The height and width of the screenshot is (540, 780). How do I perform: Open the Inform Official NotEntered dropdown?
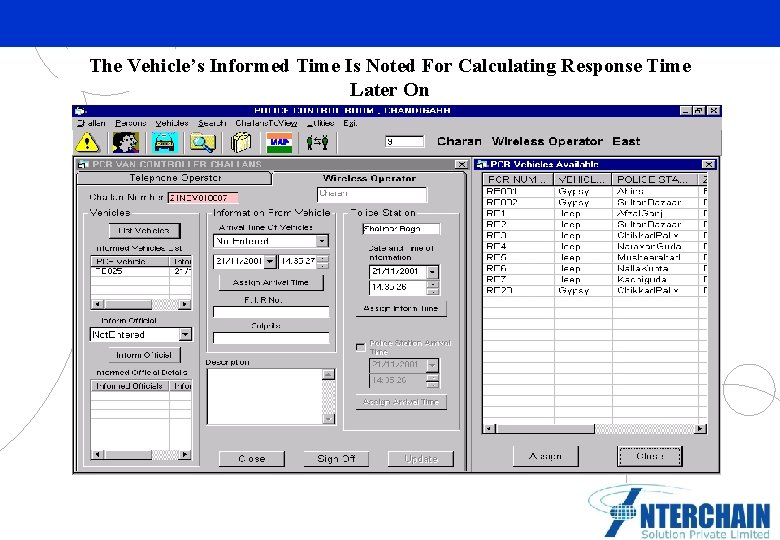185,335
